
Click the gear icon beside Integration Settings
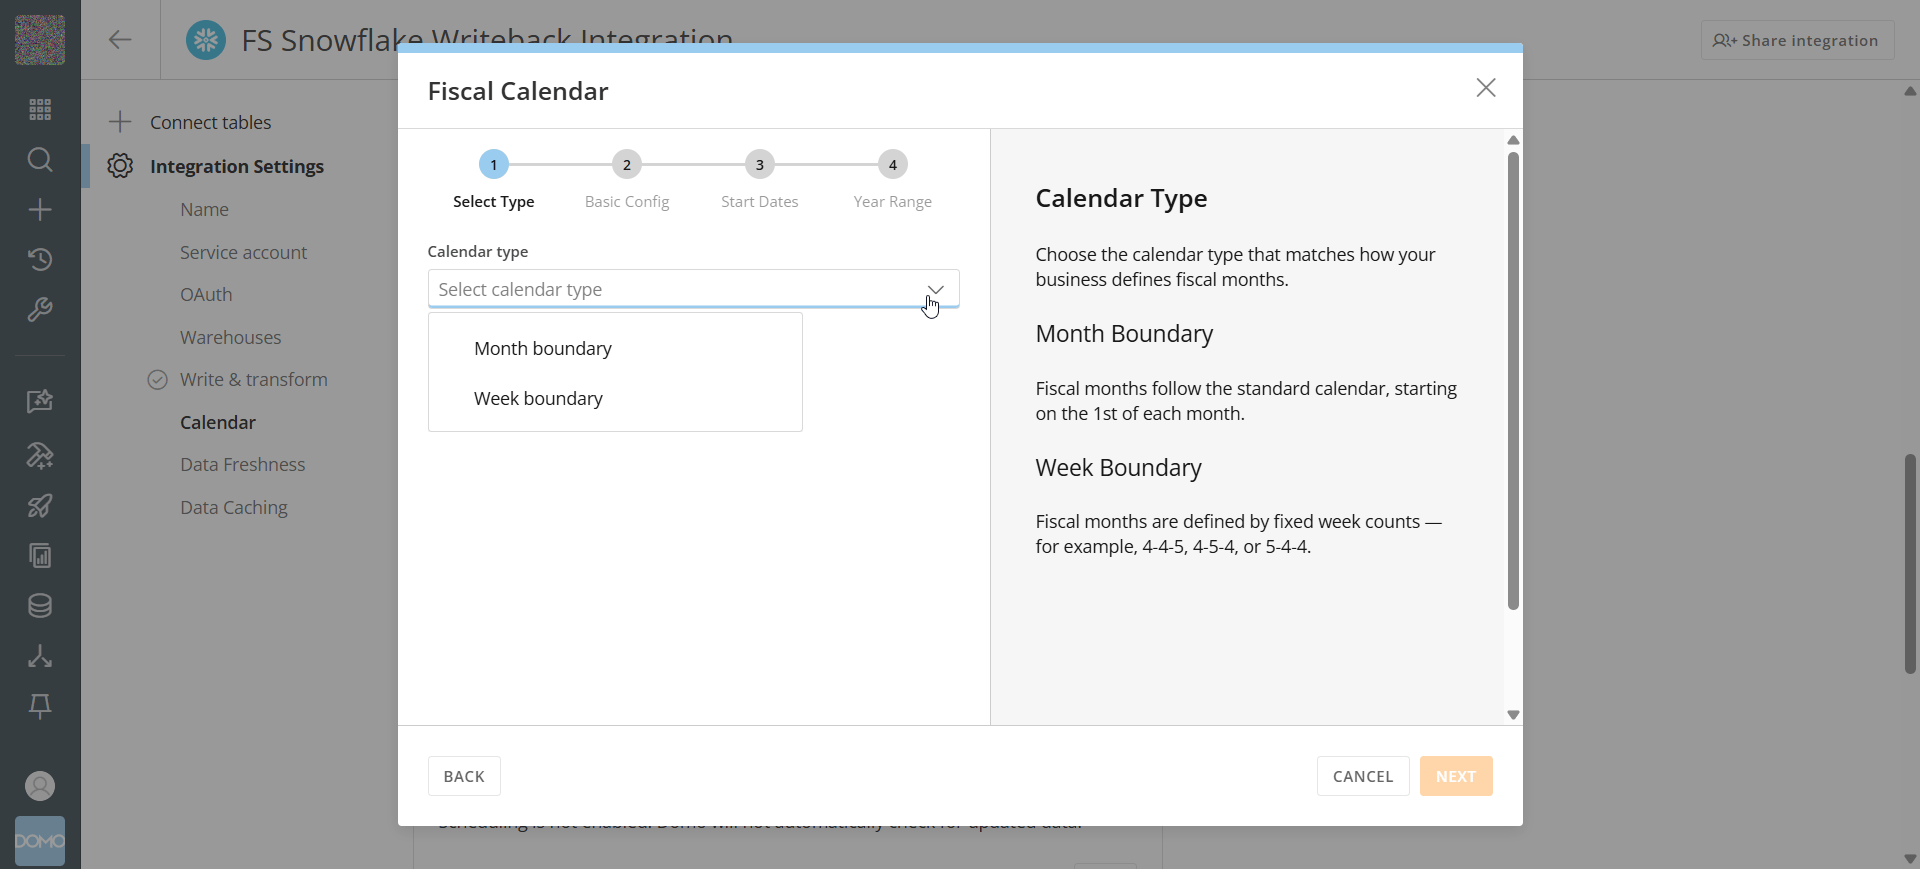coord(120,166)
